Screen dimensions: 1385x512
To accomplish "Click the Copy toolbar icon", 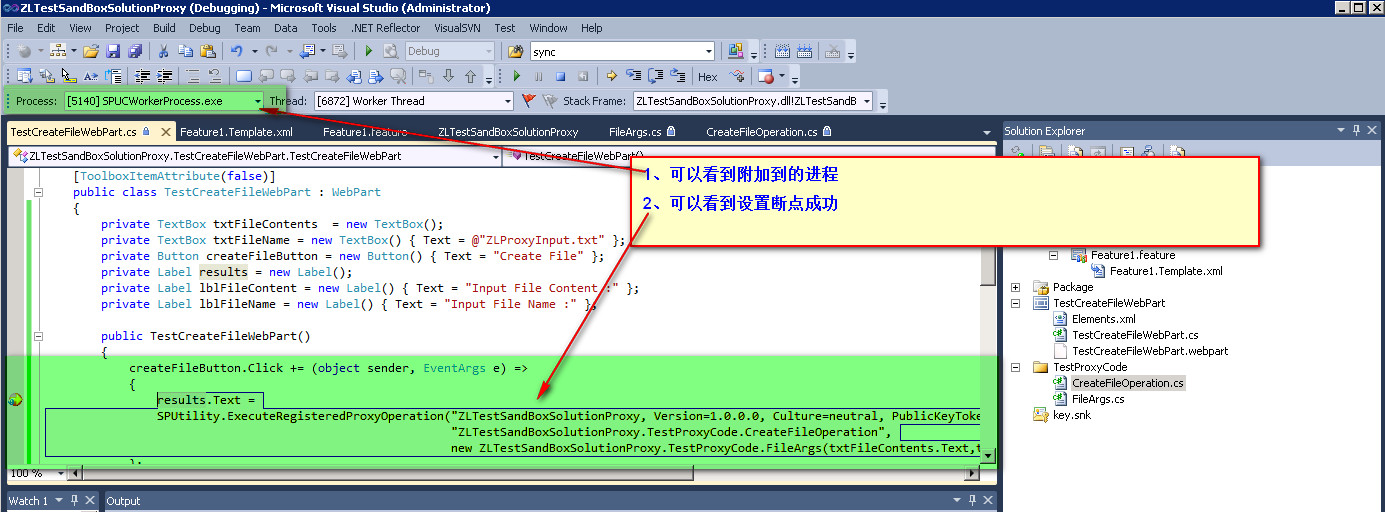I will 185,50.
